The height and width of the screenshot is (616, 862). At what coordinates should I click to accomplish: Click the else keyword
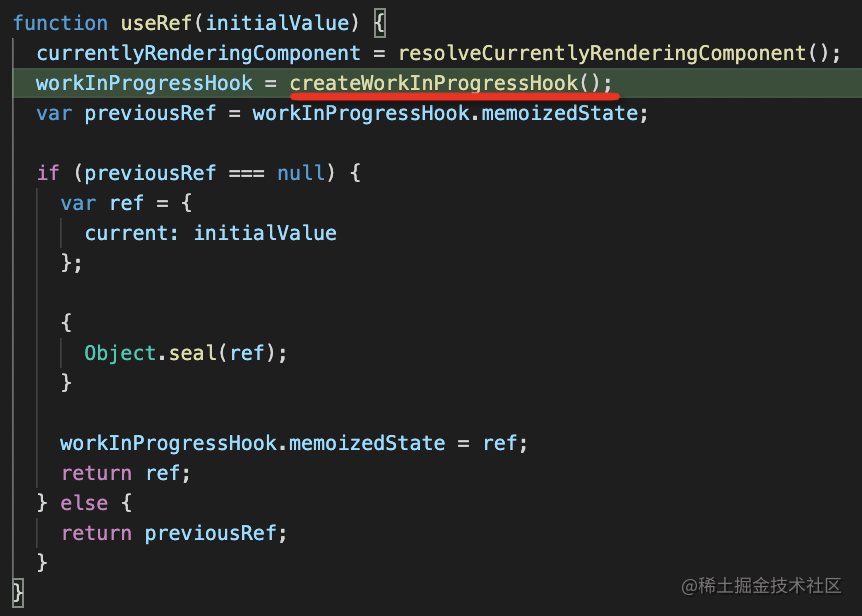point(84,503)
